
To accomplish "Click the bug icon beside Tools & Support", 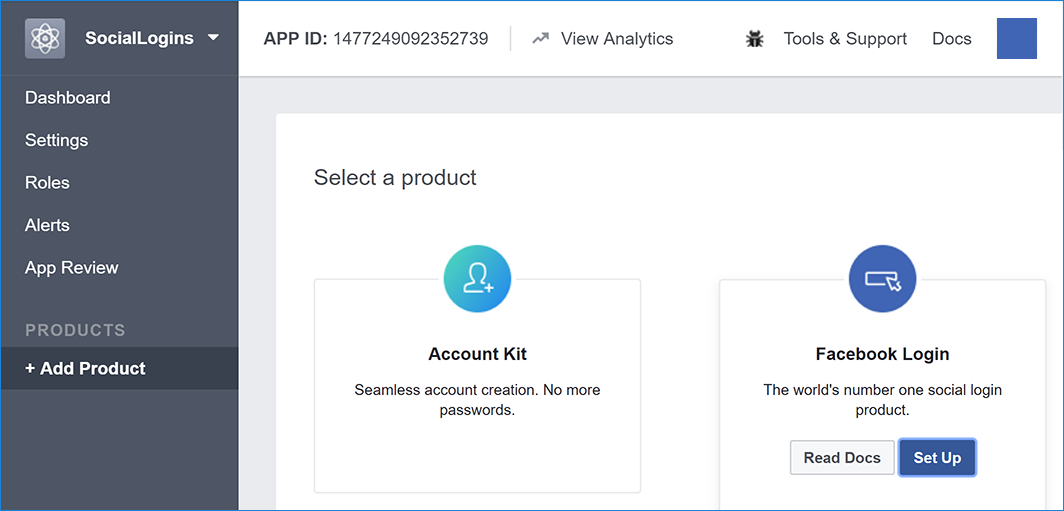I will coord(755,39).
